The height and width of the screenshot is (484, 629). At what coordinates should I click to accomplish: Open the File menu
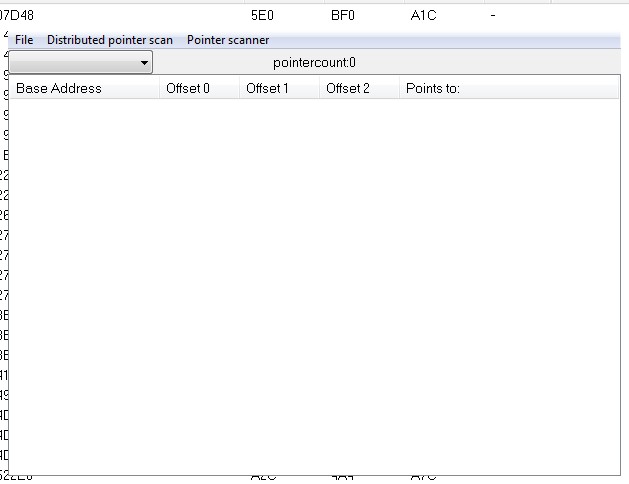click(x=24, y=40)
